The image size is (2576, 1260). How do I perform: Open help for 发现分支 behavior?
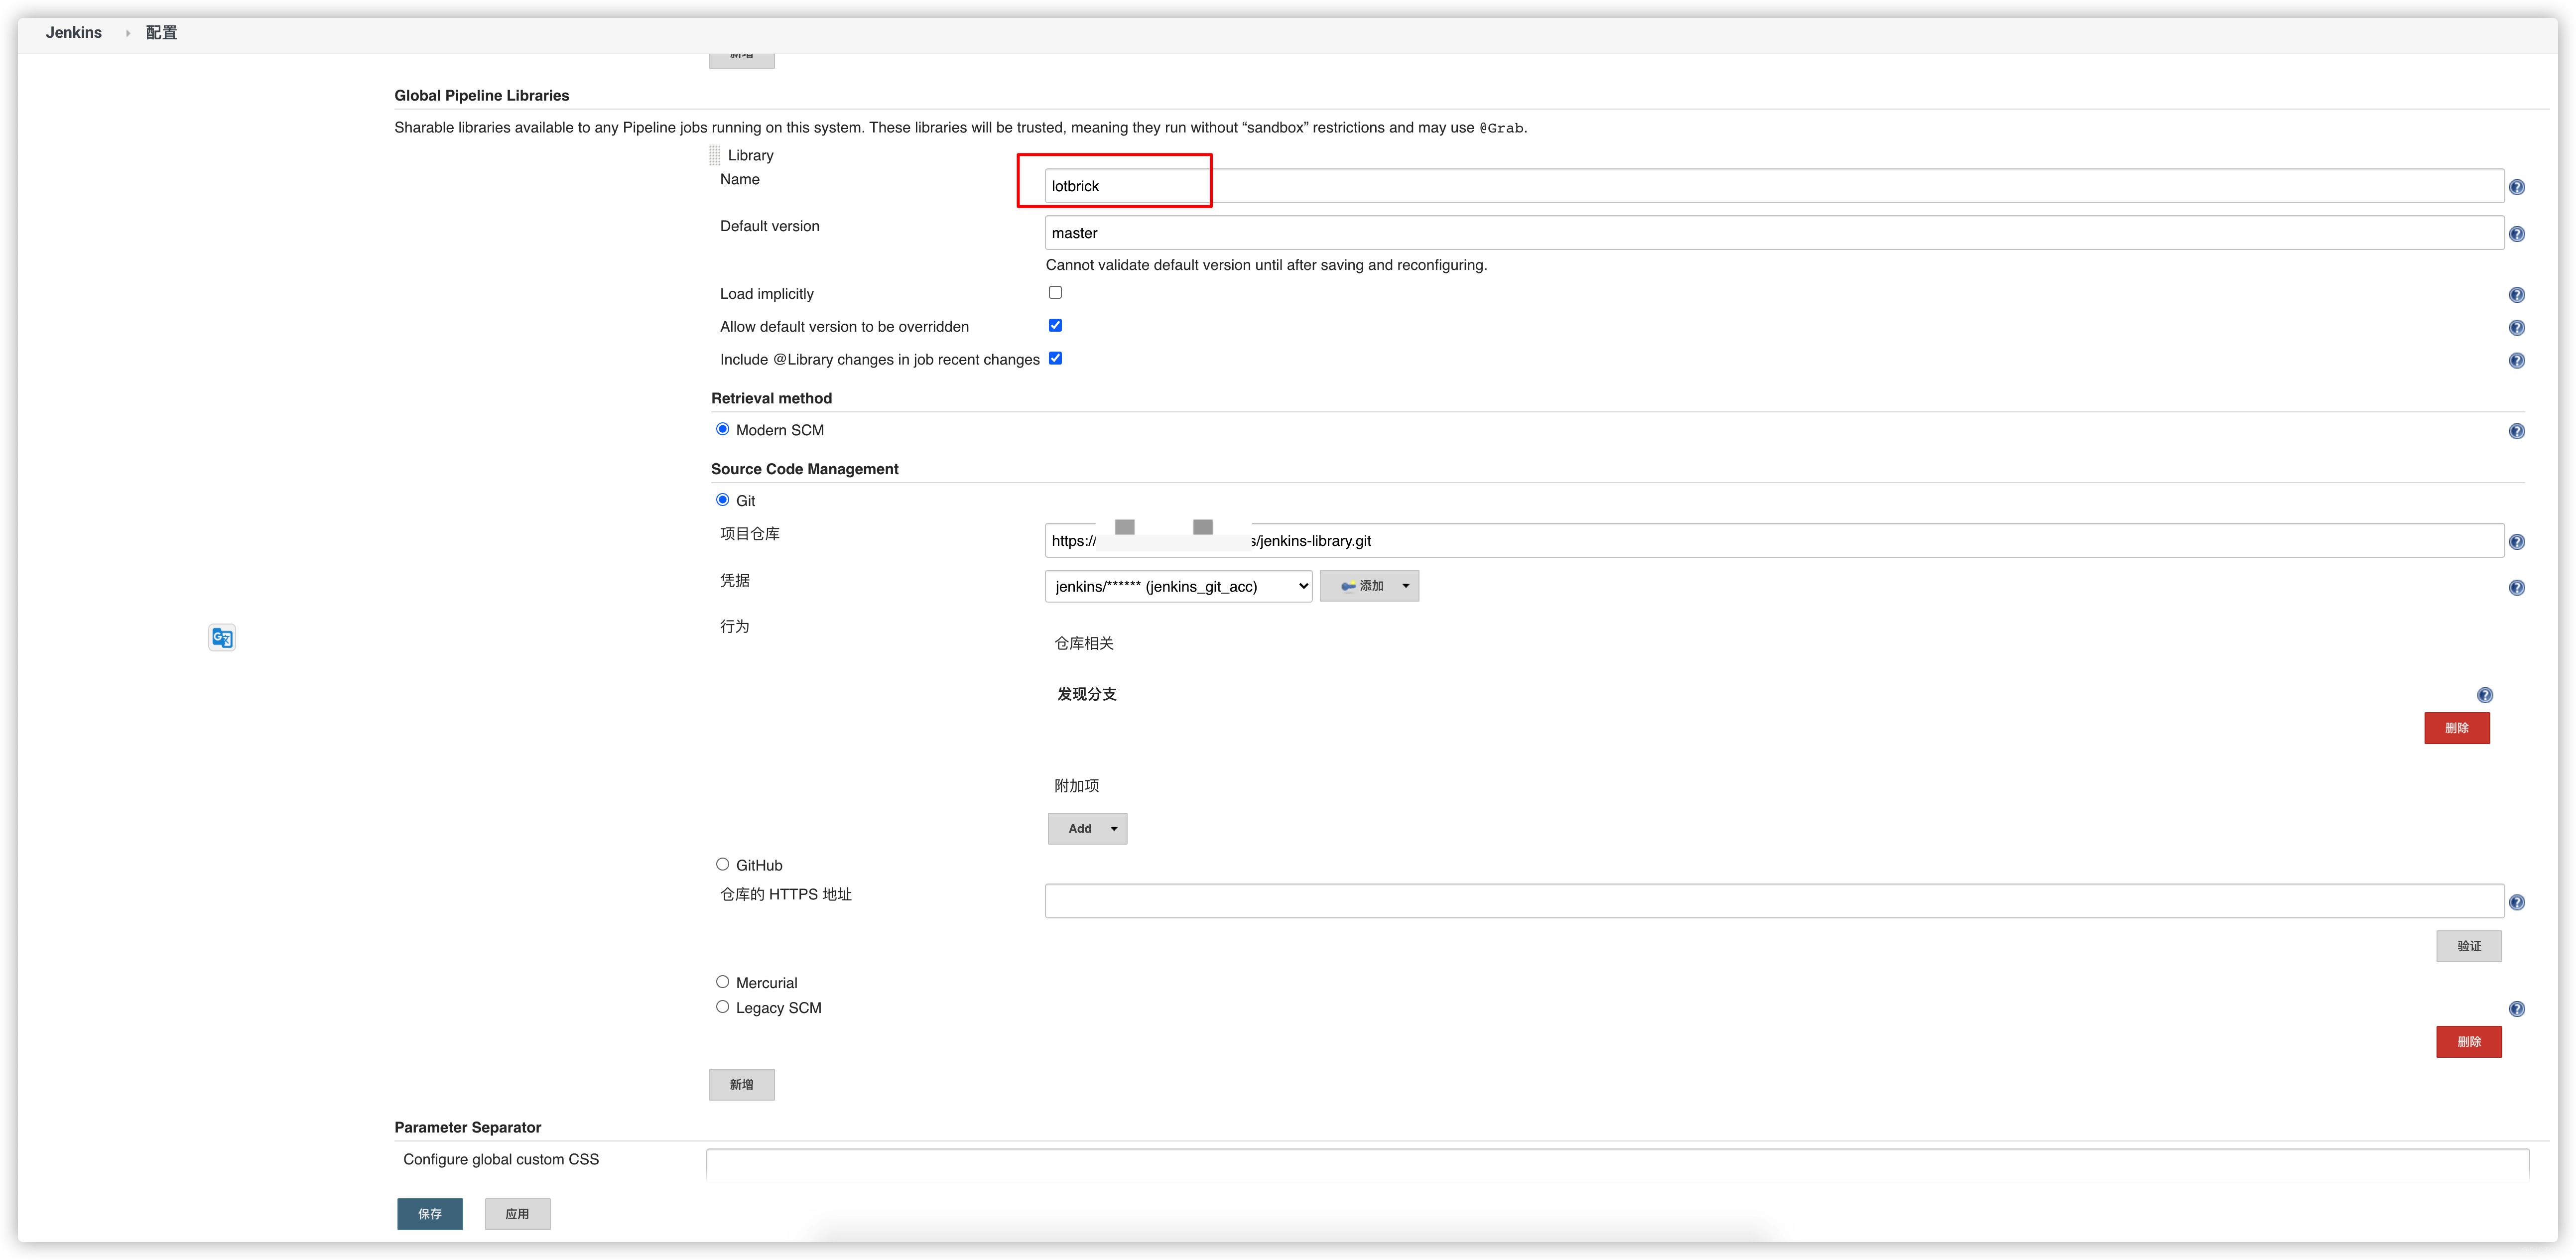pyautogui.click(x=2485, y=696)
